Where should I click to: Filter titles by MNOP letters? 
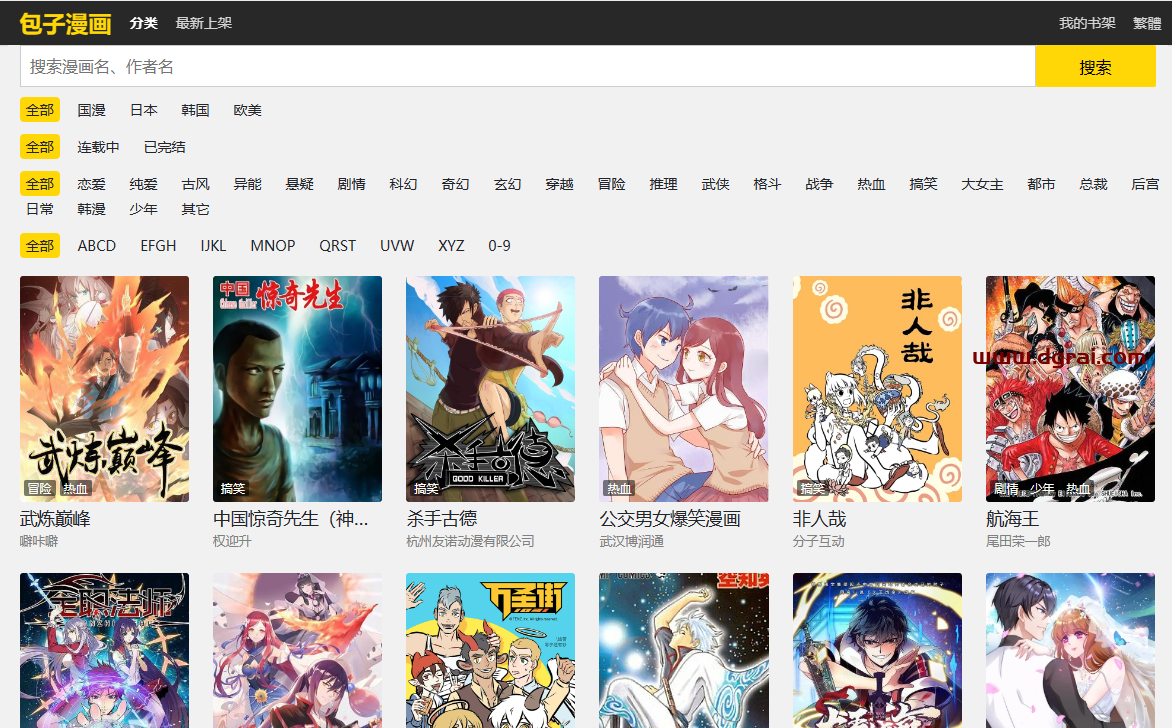[273, 246]
